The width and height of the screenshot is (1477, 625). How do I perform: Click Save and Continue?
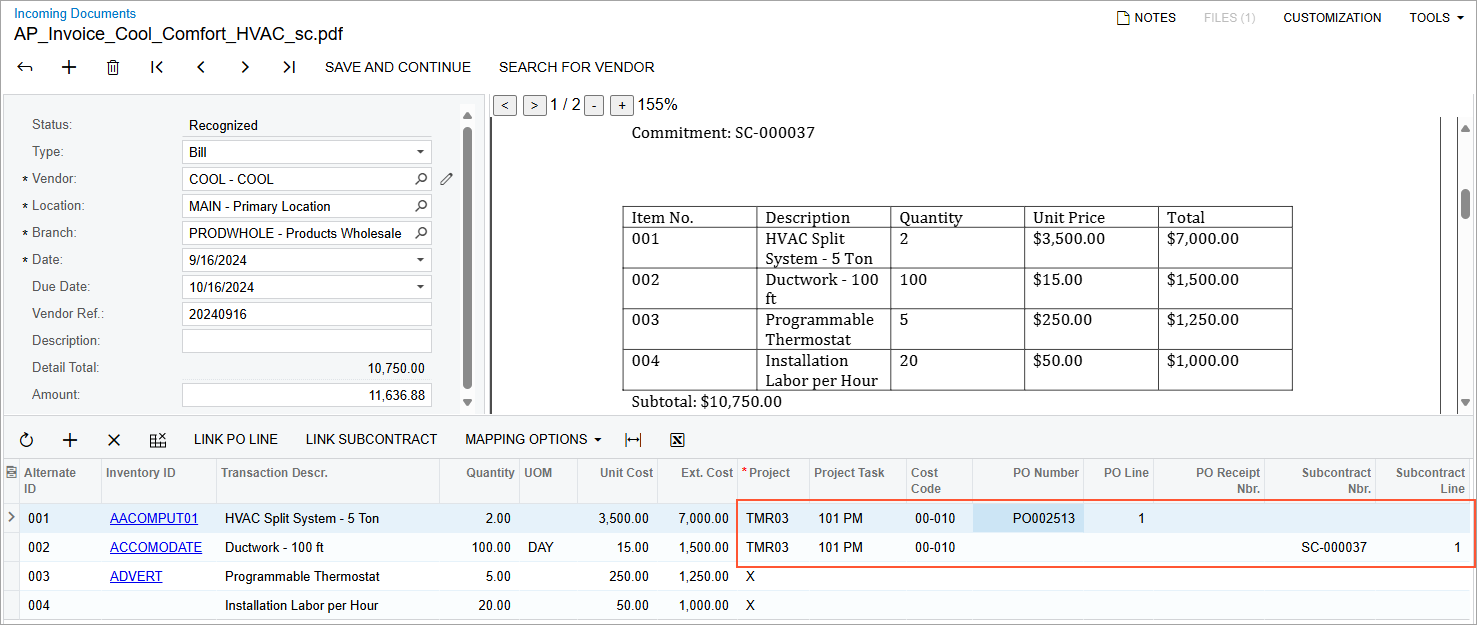click(x=397, y=67)
